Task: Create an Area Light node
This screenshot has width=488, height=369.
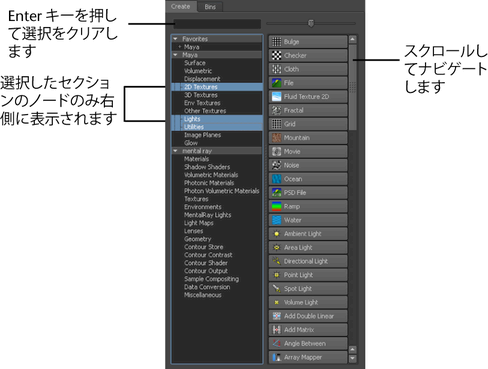Action: point(308,247)
